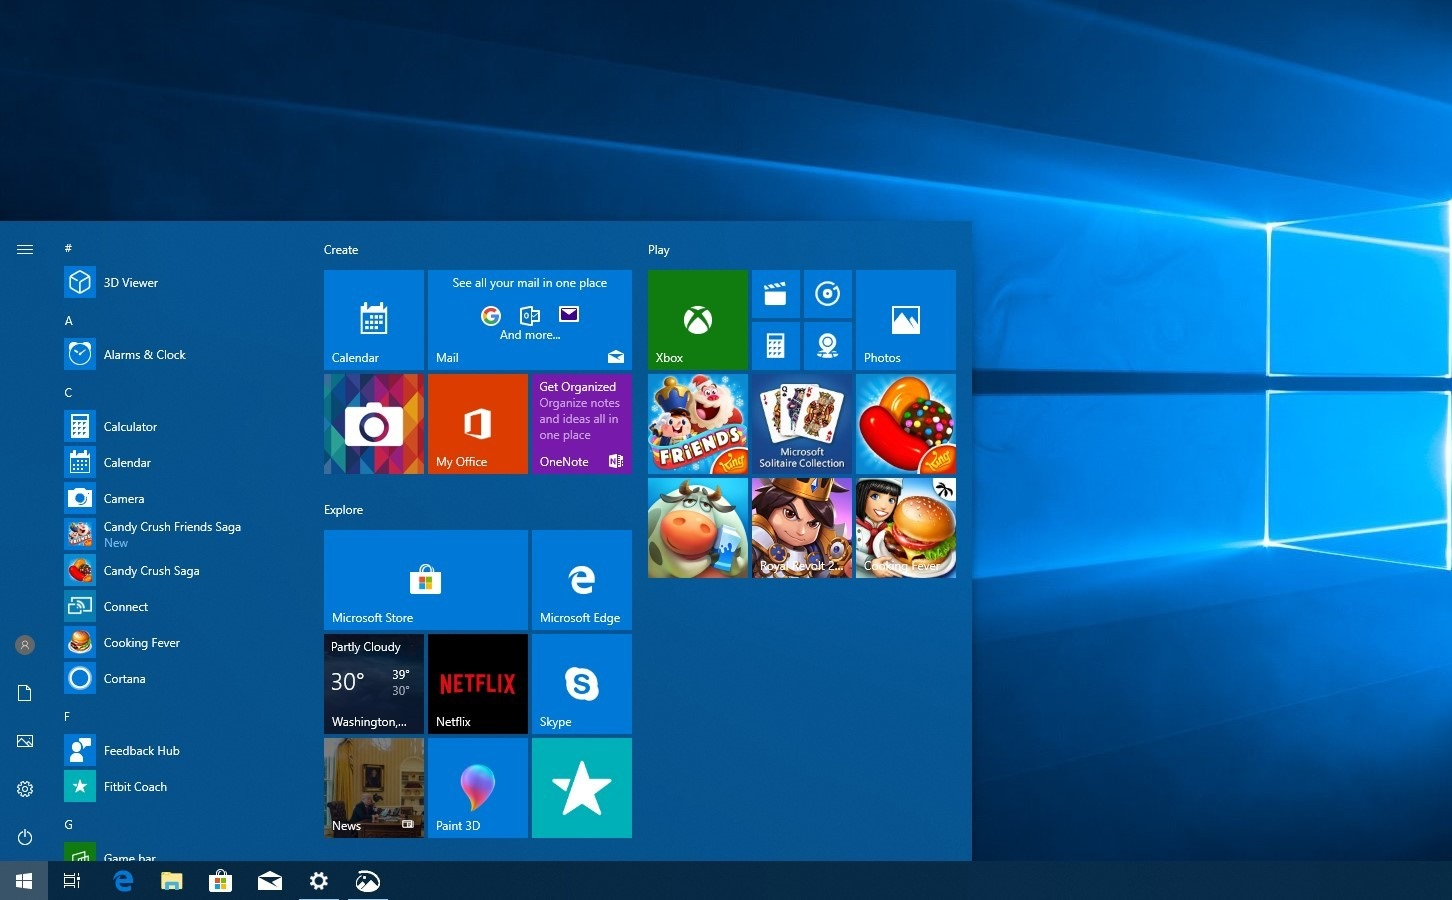Open the teal star Fitbit tile
1452x900 pixels.
coord(582,788)
